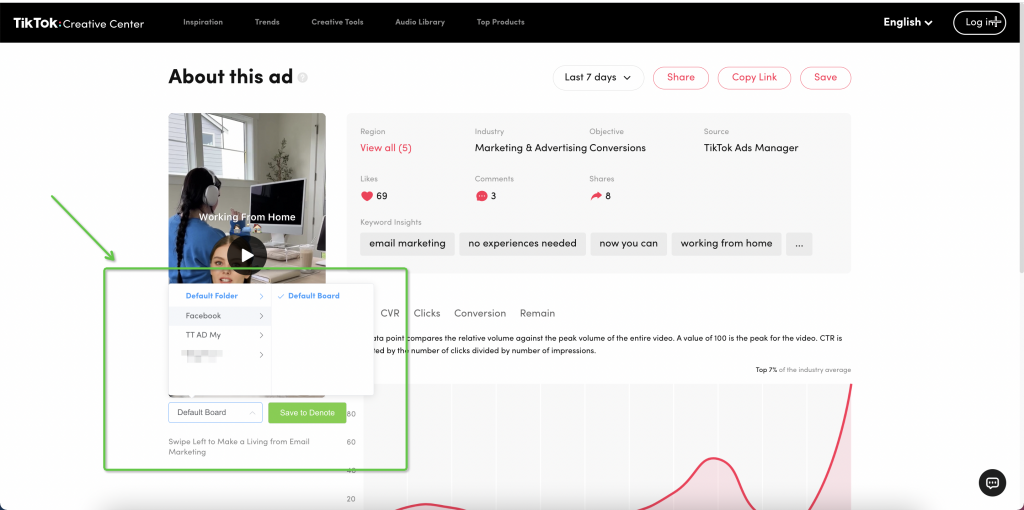Click the Copy Link button
This screenshot has width=1024, height=510.
click(754, 77)
